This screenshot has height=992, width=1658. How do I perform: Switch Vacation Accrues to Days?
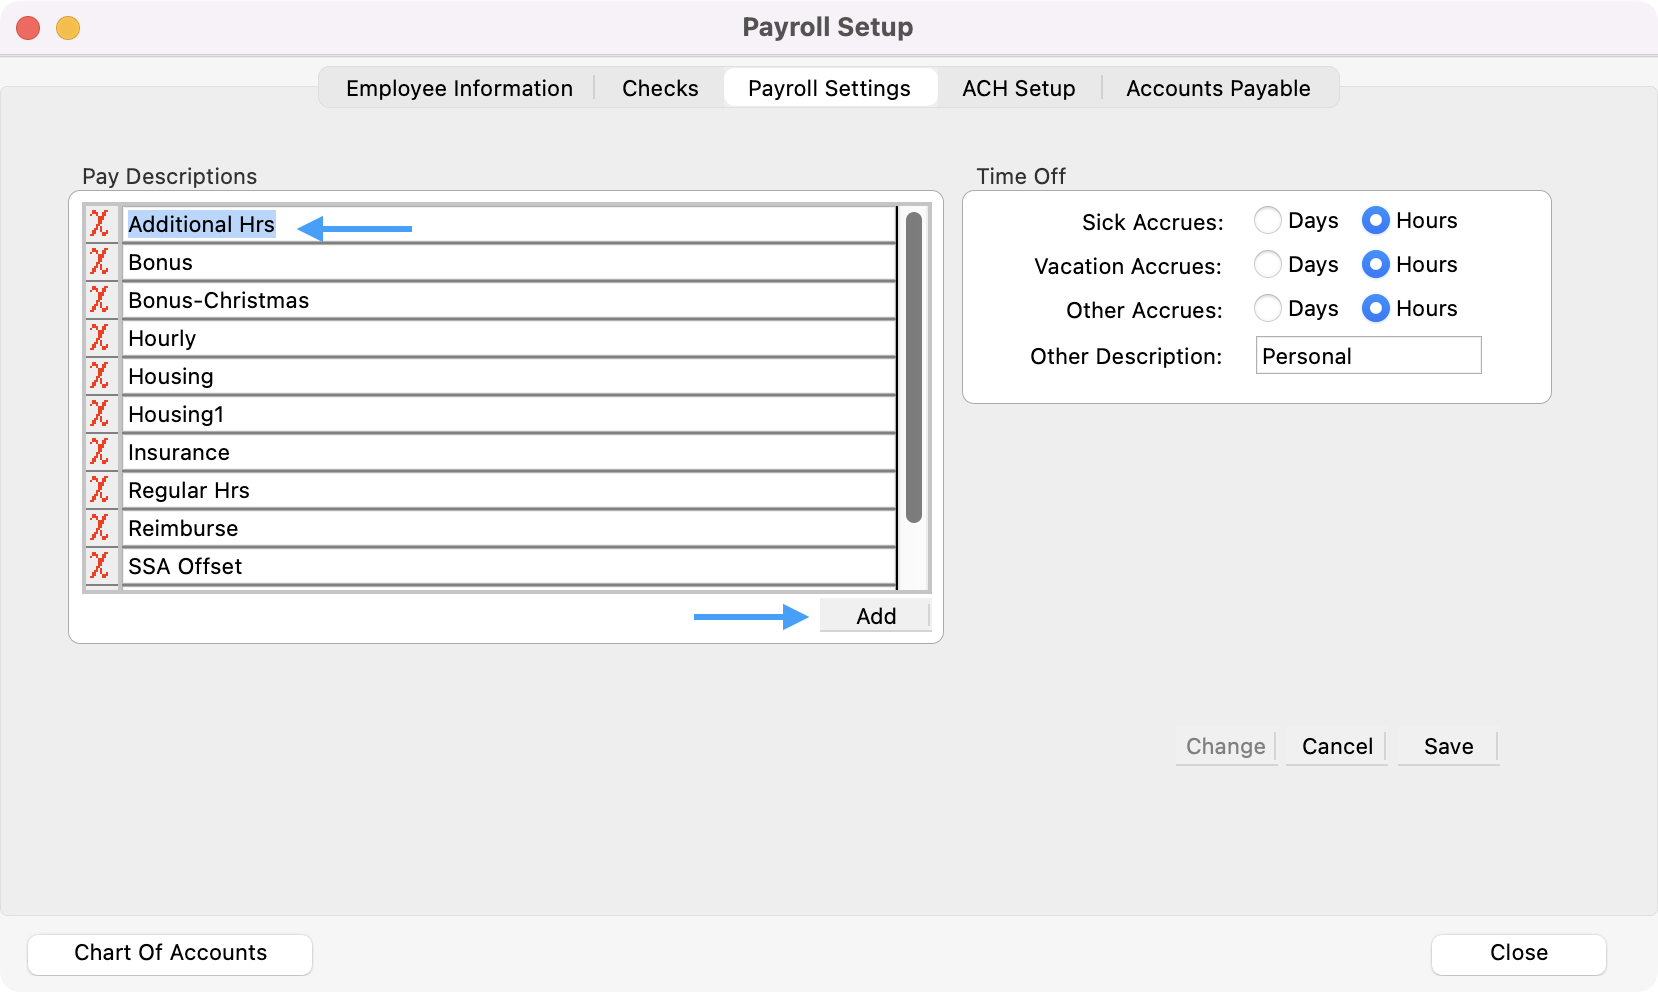1268,264
